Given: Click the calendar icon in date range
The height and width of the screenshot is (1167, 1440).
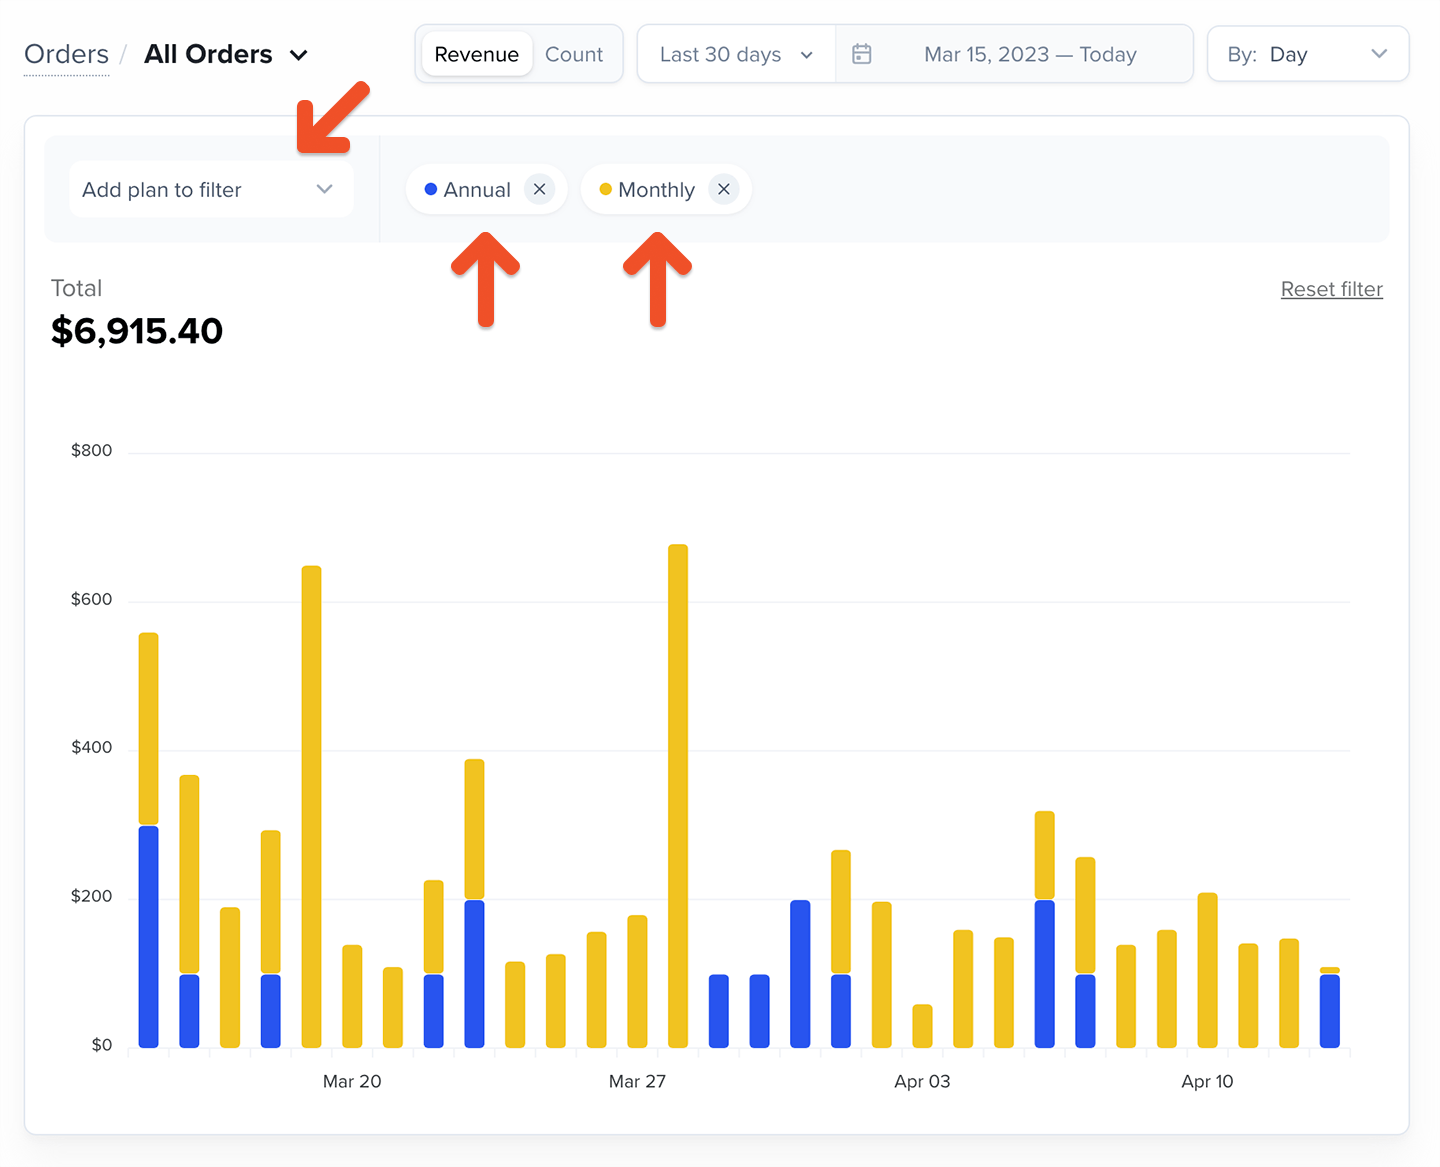Looking at the screenshot, I should click(862, 54).
